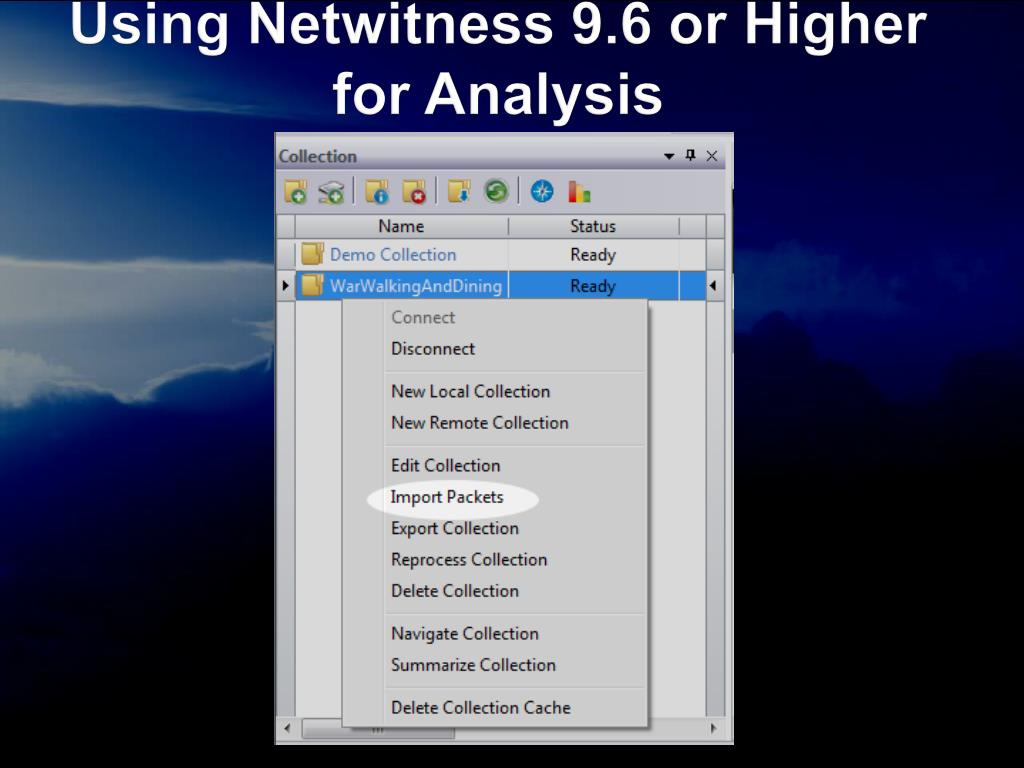Screen dimensions: 1024x768
Task: Click the horizontal scrollbar left arrow
Action: pos(287,728)
